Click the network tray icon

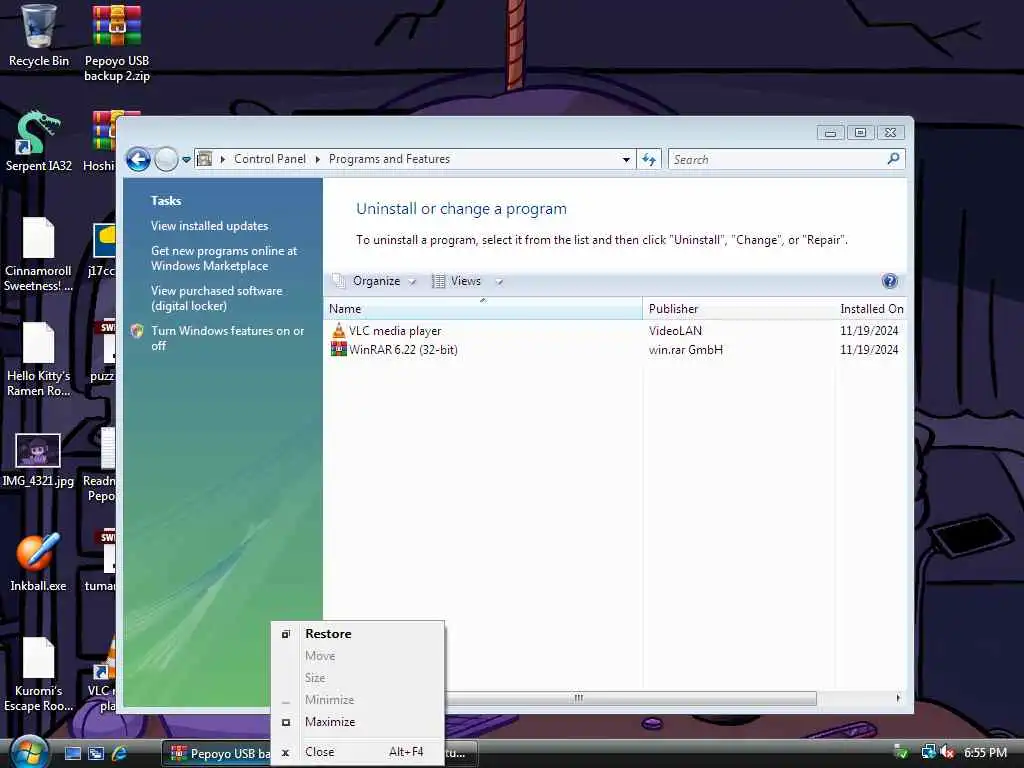[x=928, y=752]
